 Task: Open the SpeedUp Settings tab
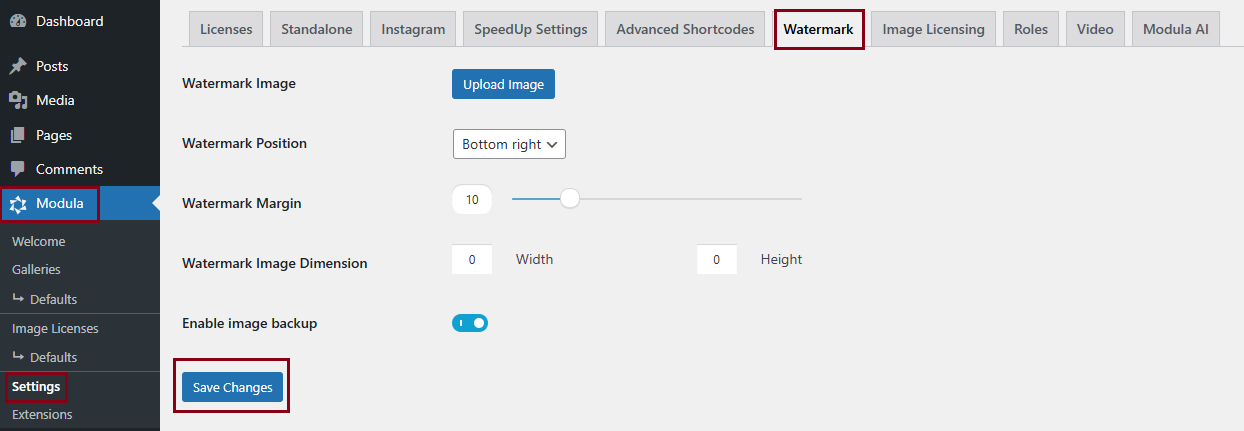(x=531, y=29)
